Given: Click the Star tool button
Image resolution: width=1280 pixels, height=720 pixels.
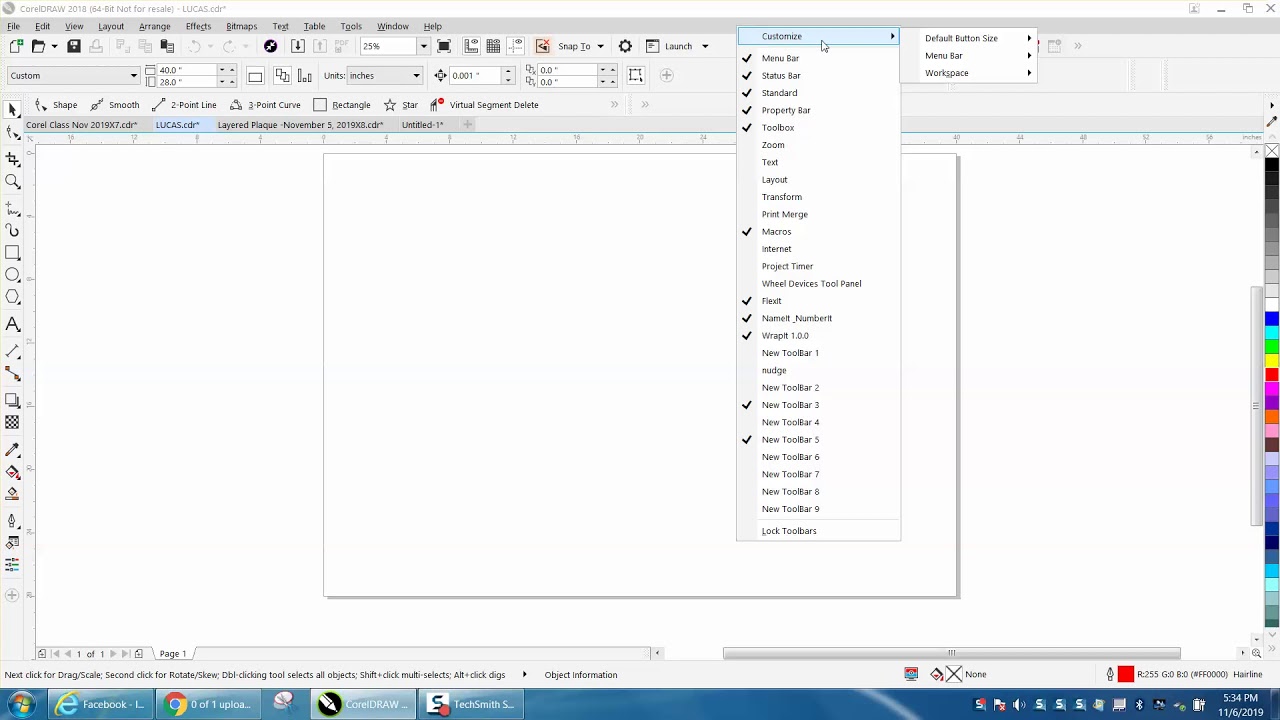Looking at the screenshot, I should point(401,105).
